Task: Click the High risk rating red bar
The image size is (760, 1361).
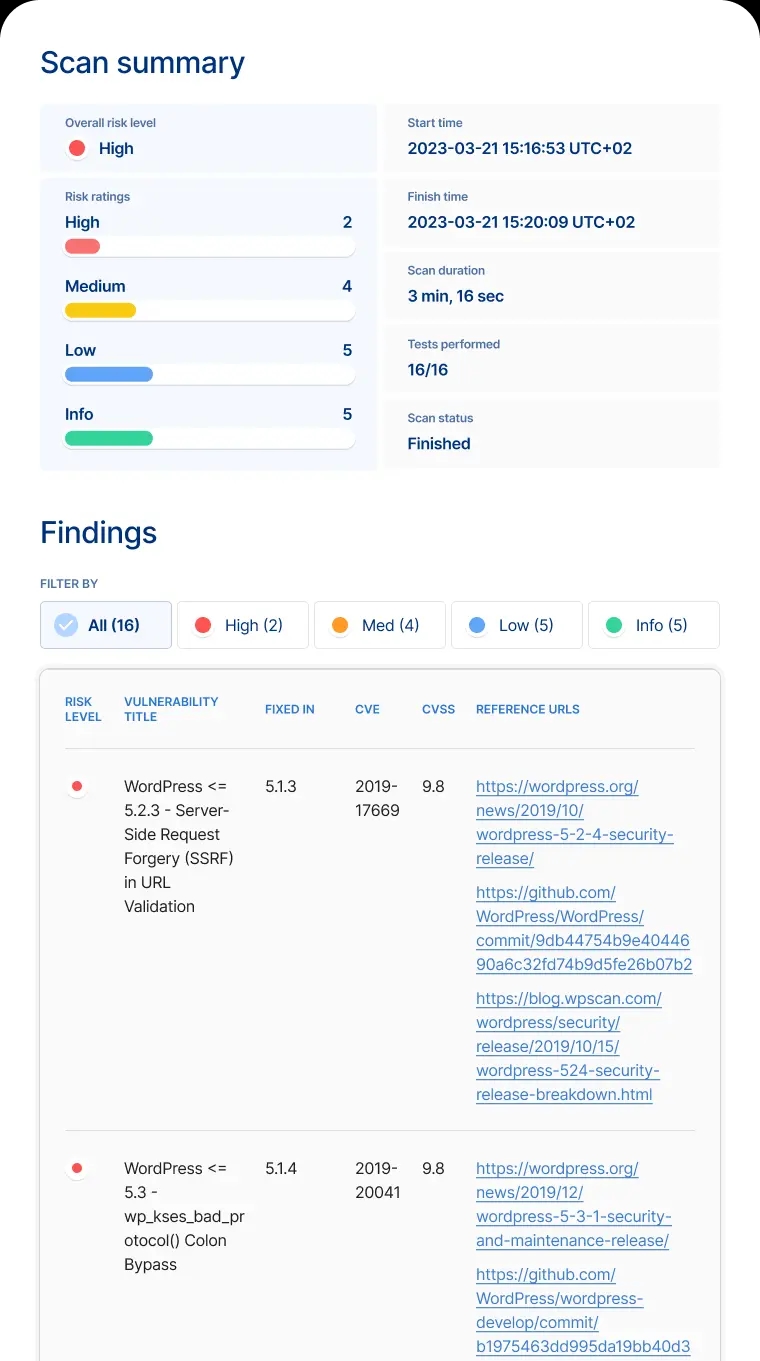Action: [82, 247]
